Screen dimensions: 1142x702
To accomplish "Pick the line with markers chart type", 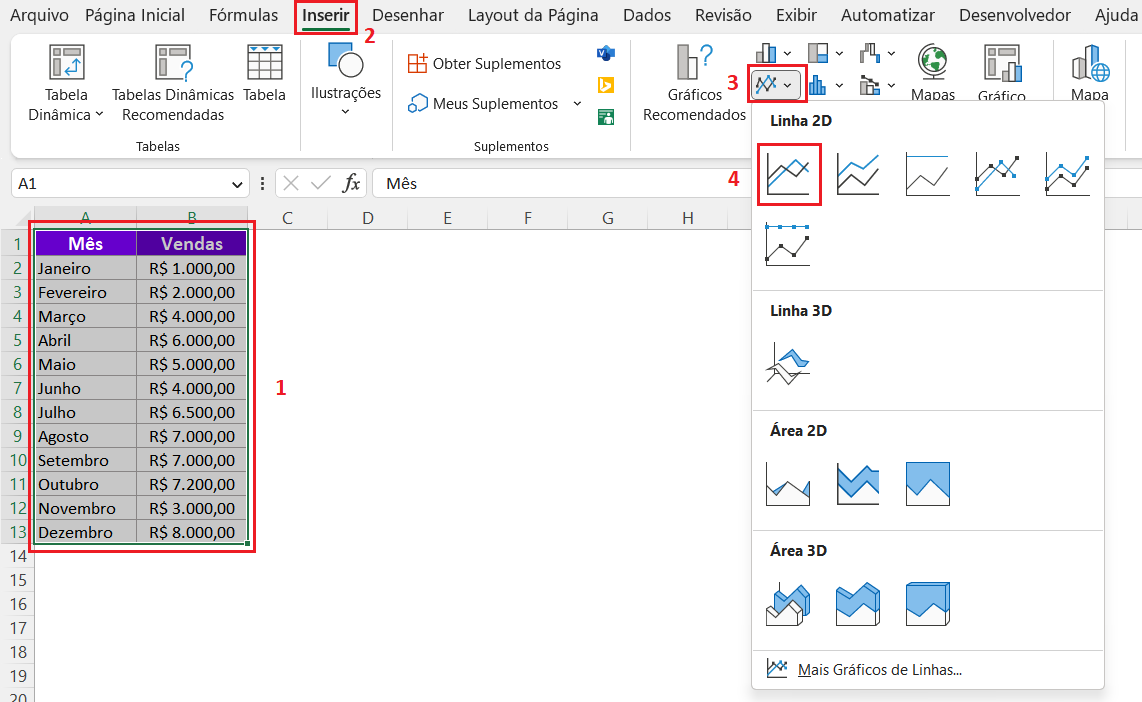I will [x=997, y=174].
